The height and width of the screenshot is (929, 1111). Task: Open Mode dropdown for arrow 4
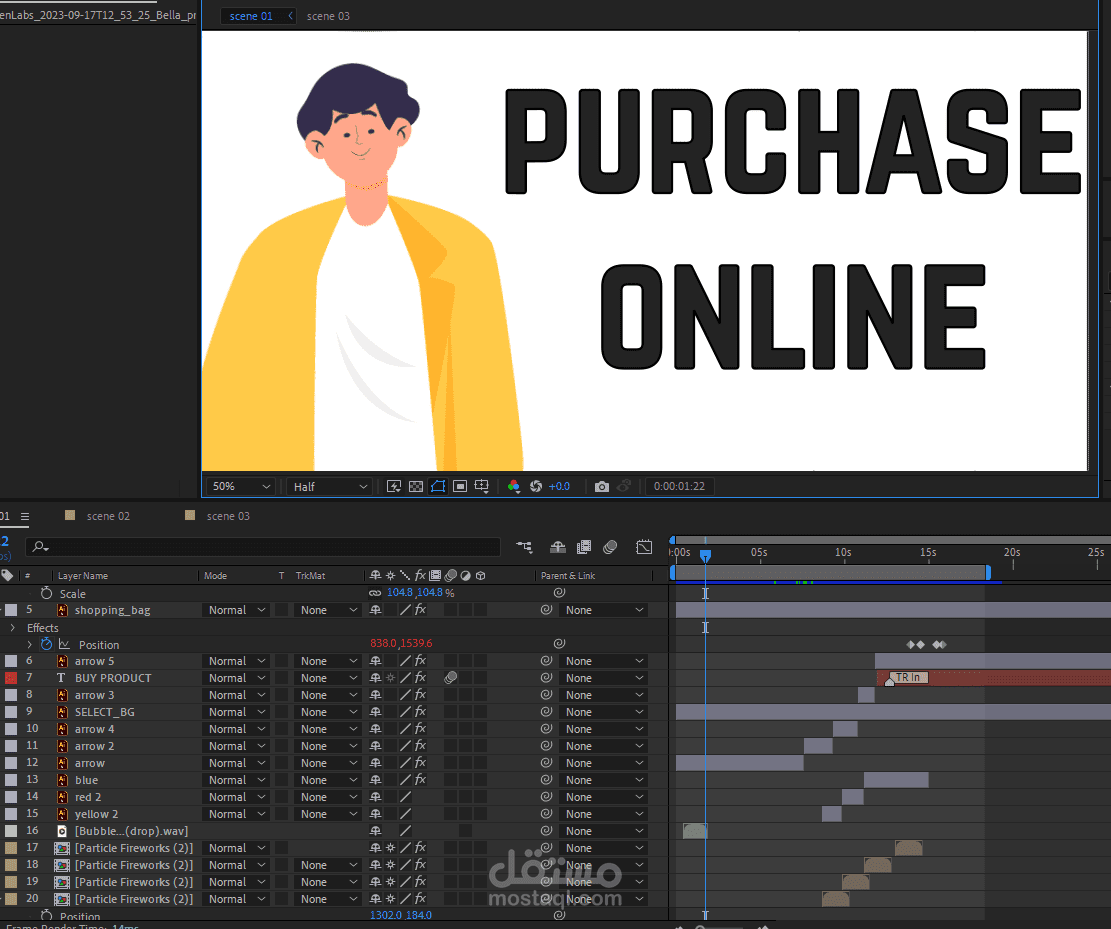[x=236, y=728]
